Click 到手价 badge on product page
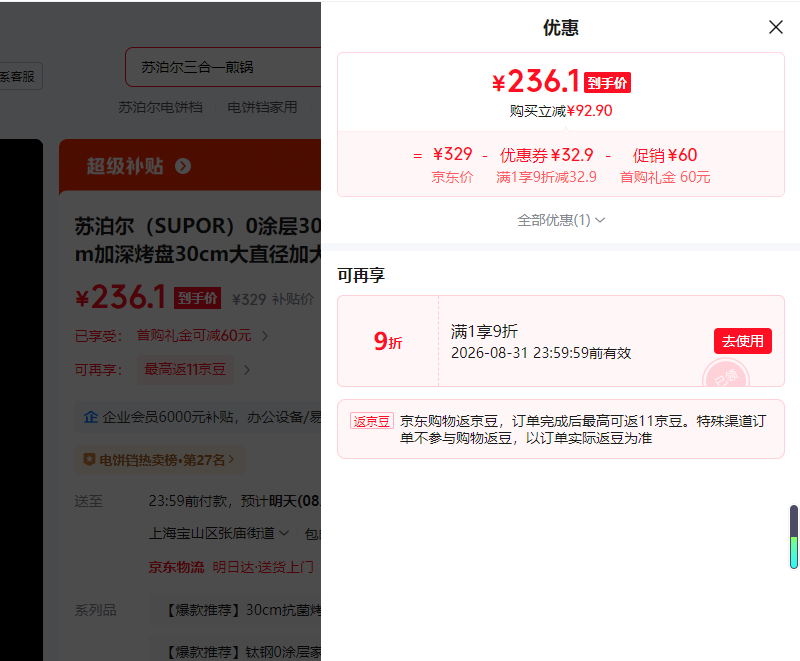 click(197, 298)
